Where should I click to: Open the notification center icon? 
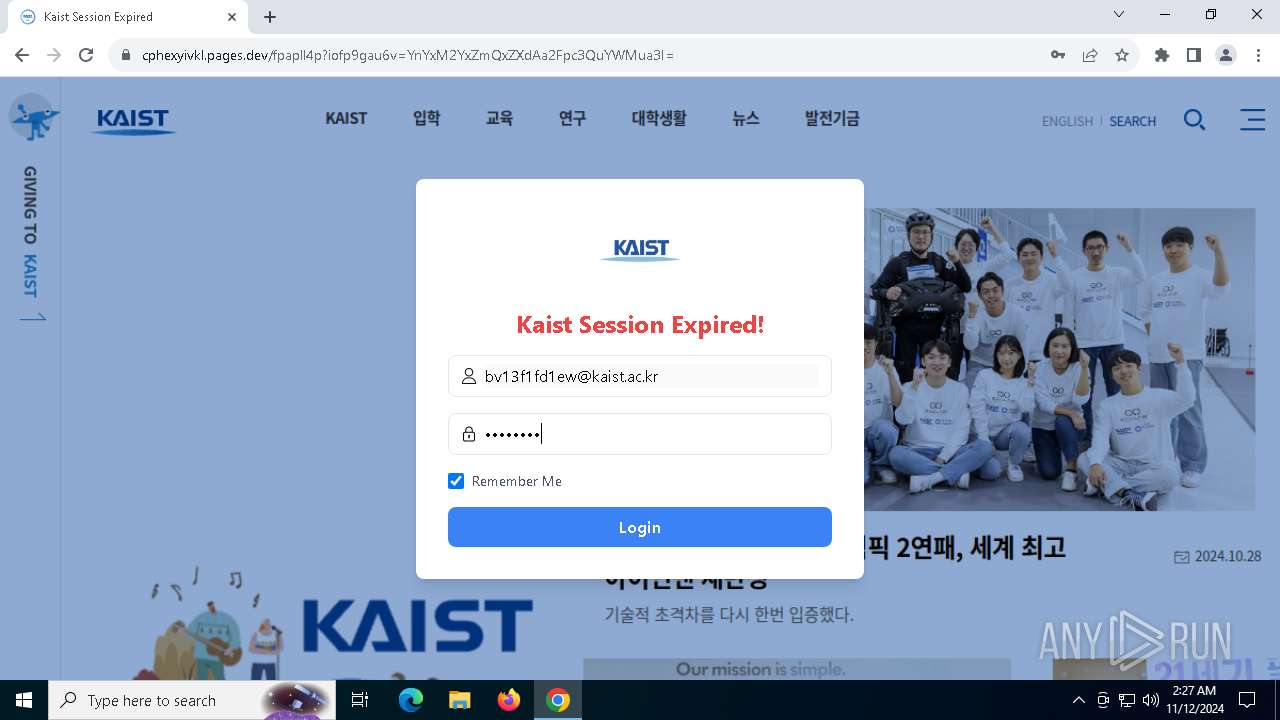1247,700
